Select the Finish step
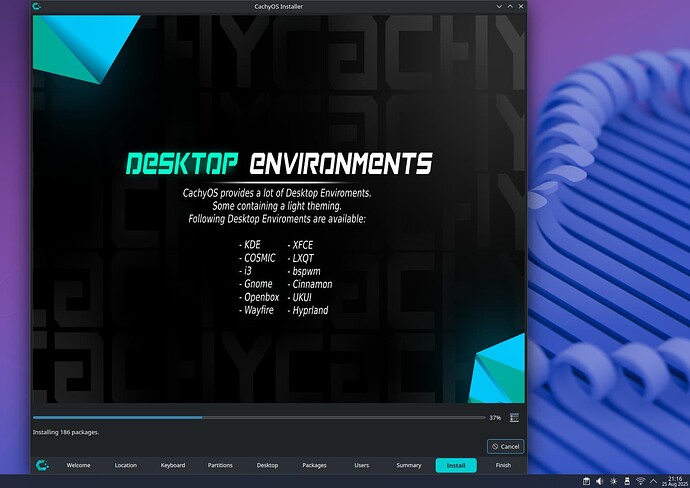The image size is (690, 488). point(503,465)
